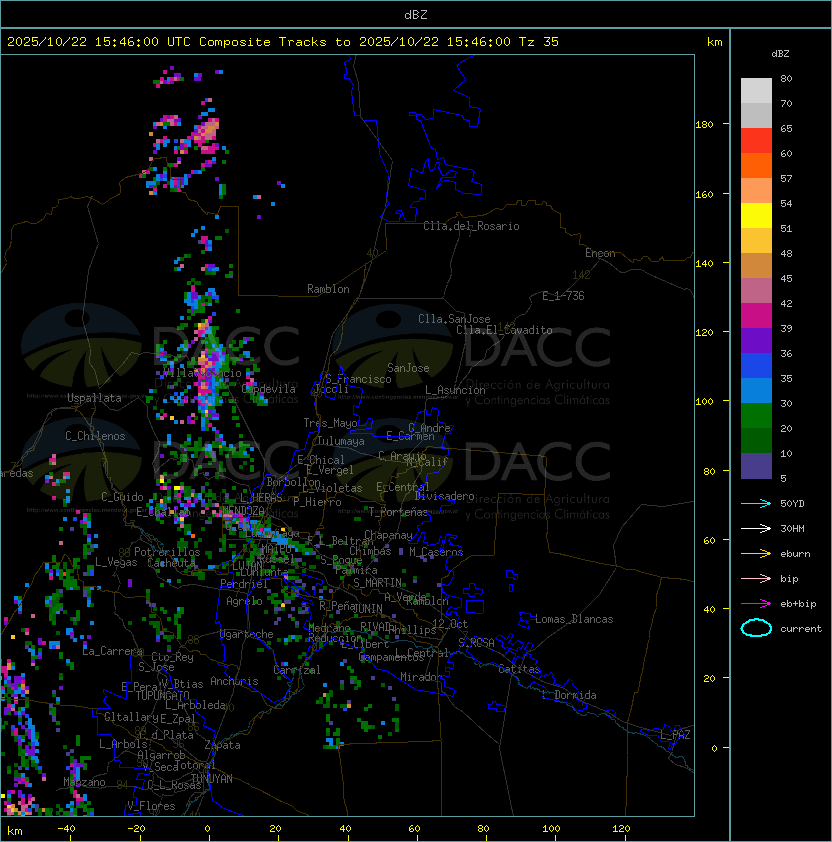The width and height of the screenshot is (832, 842).
Task: Select the tan 48-45 dBZ legend swatch
Action: click(x=756, y=265)
